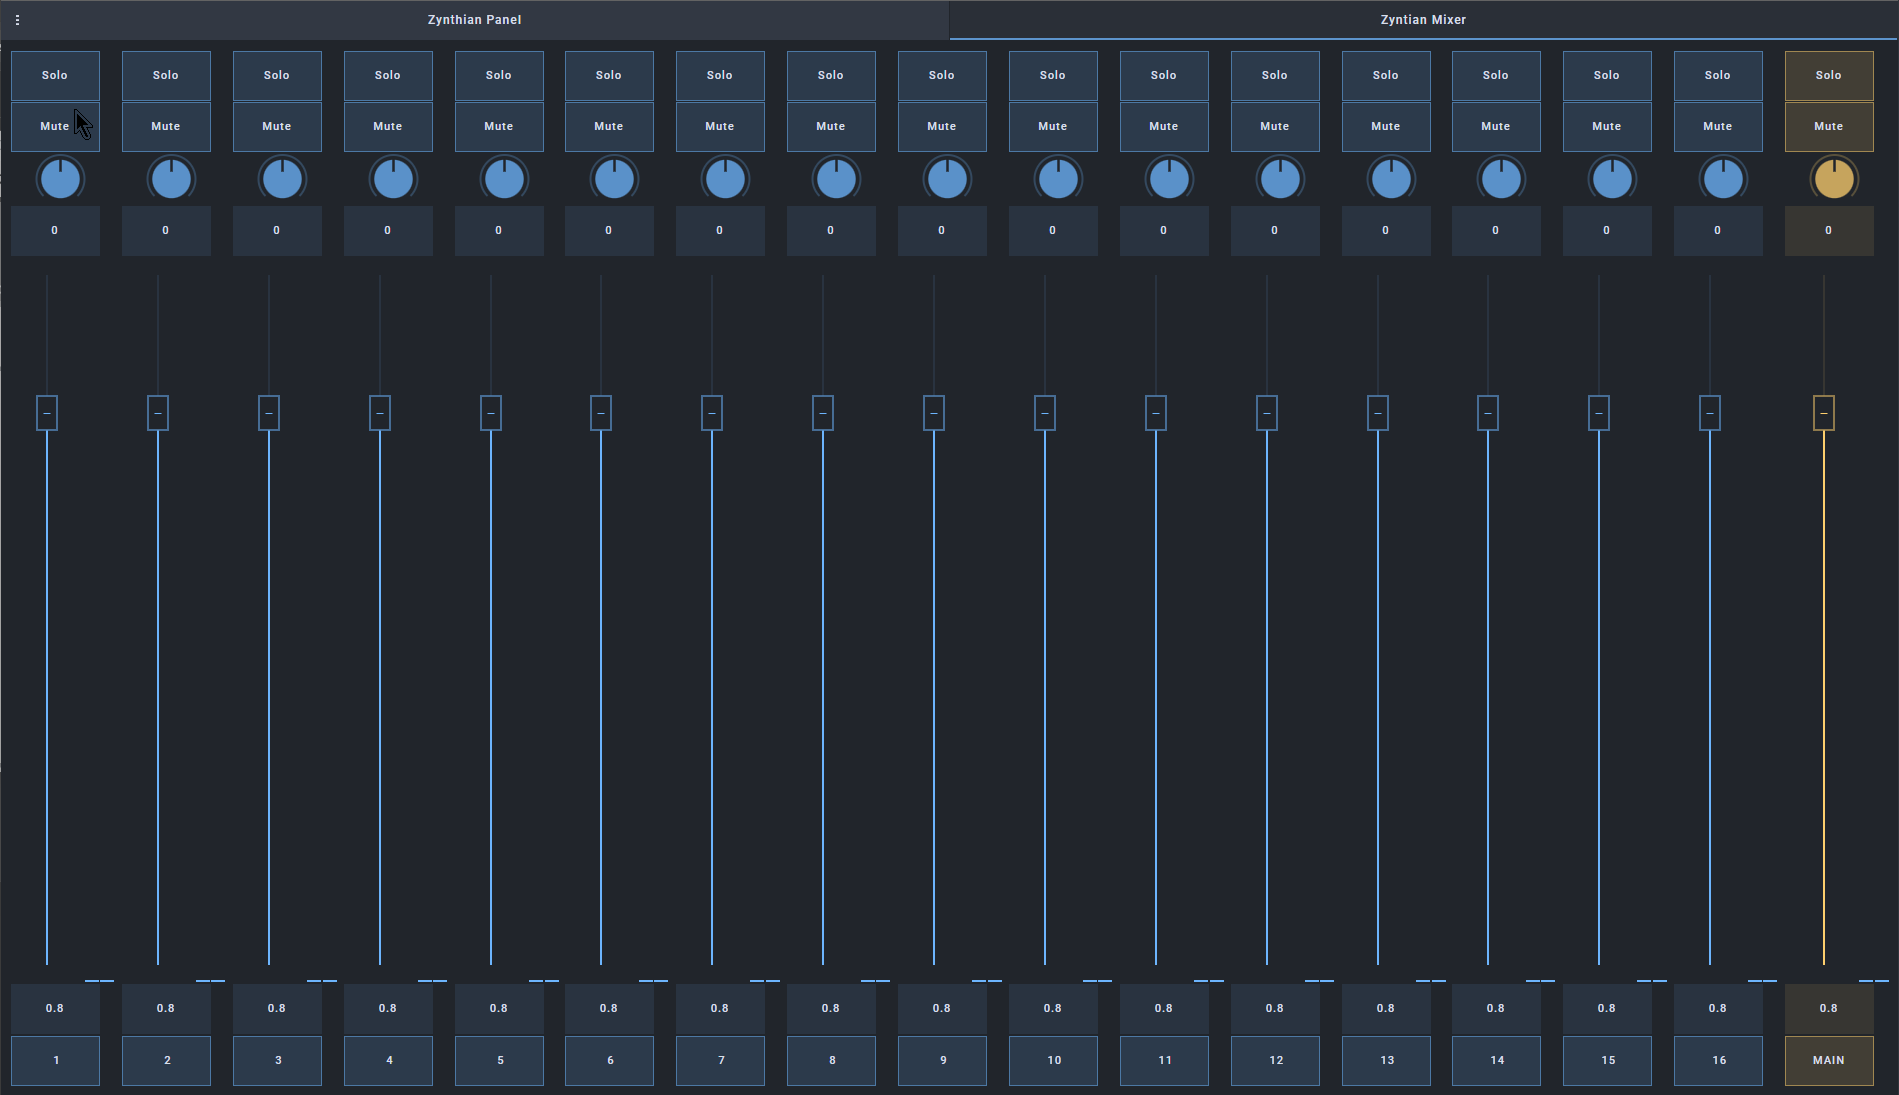The image size is (1899, 1095).
Task: Click the pan knob of channel 2
Action: 171,180
